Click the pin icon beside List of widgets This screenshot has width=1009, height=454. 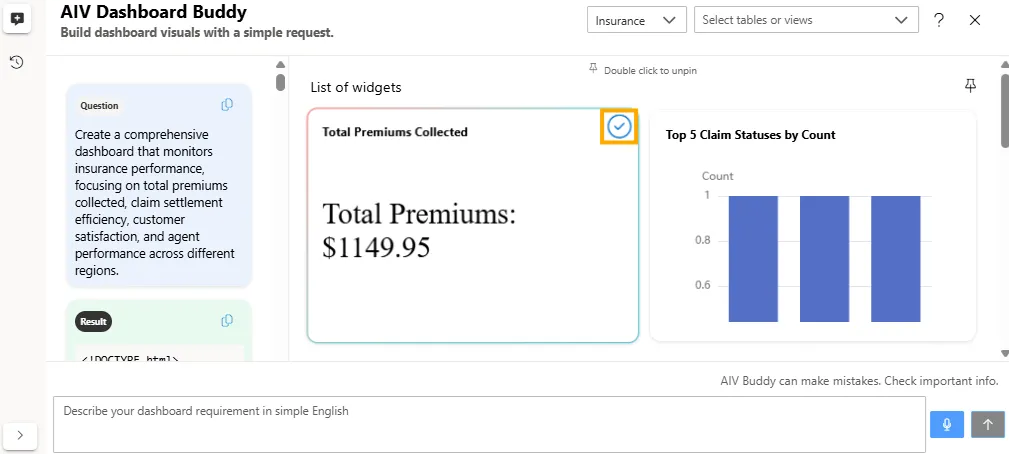click(970, 86)
